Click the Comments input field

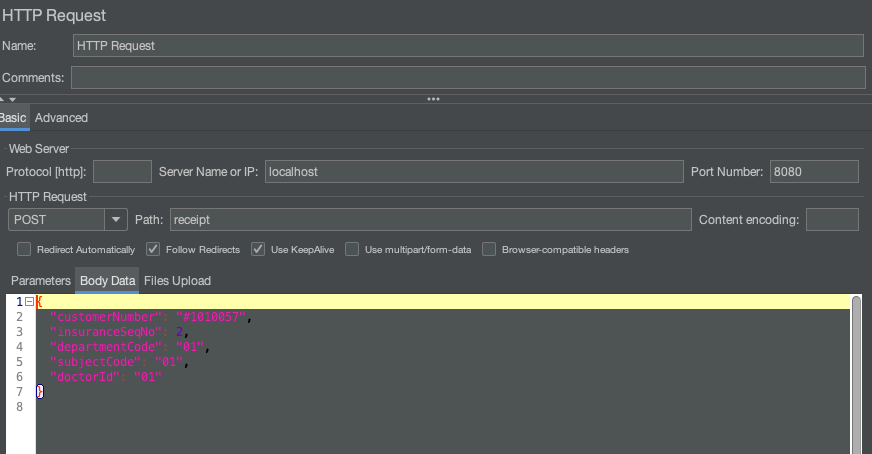tap(468, 77)
